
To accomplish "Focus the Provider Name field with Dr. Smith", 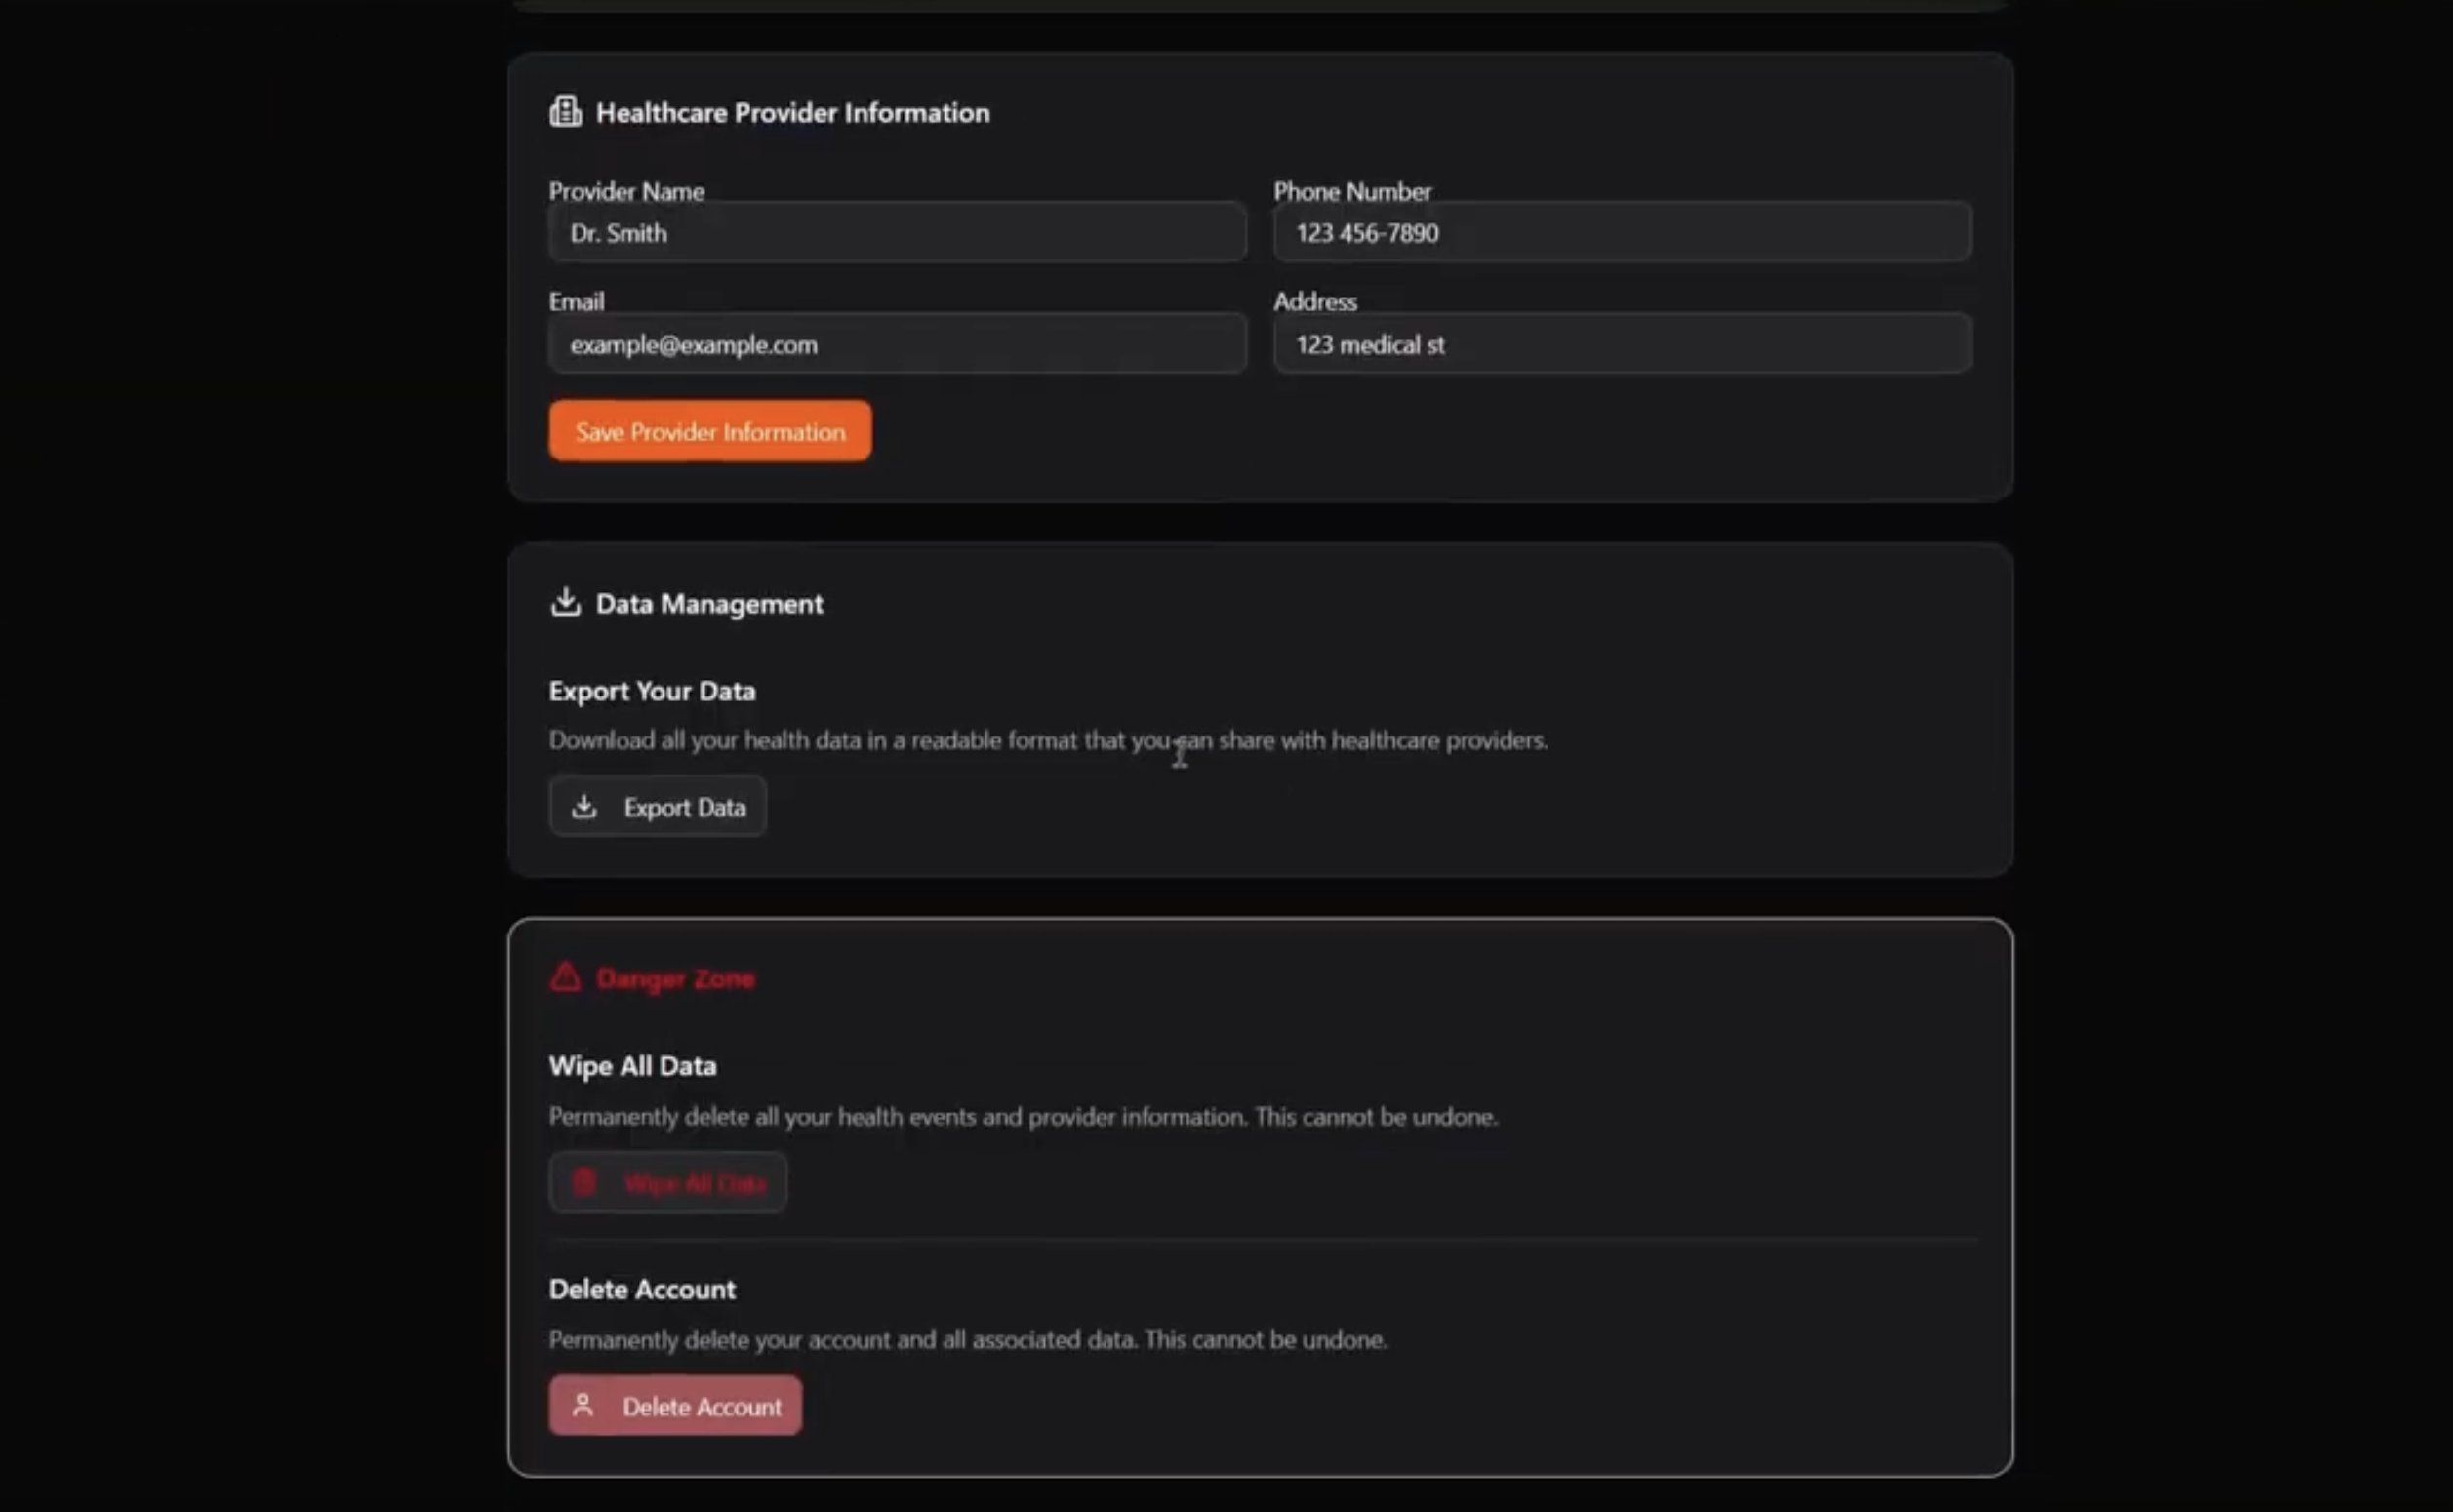I will (x=896, y=233).
